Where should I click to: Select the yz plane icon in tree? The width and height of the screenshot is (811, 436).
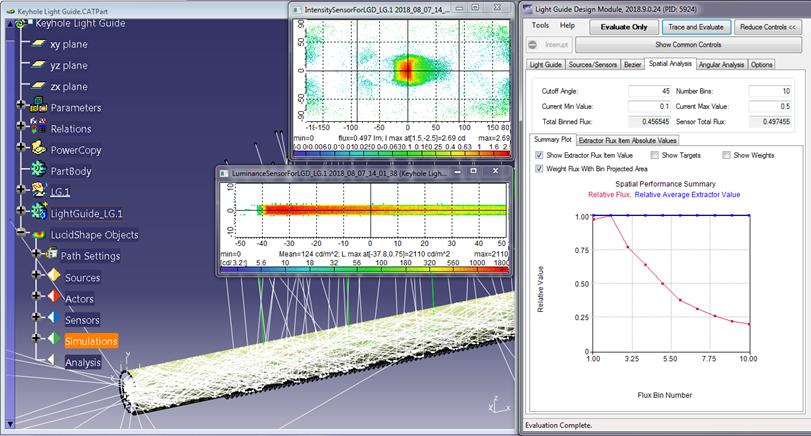38,65
